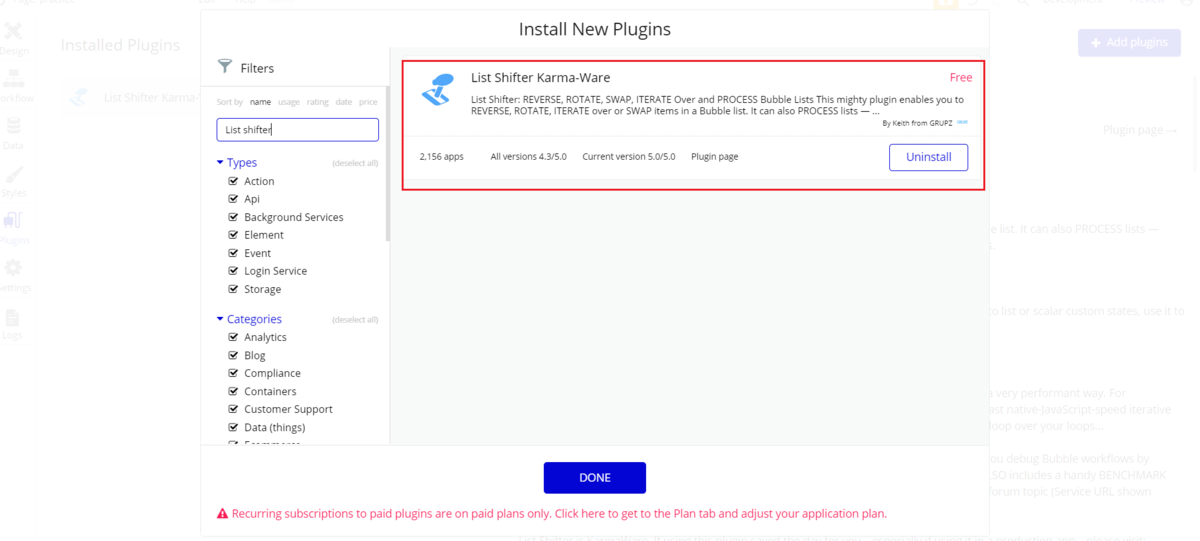
Task: Toggle the Background Services checkbox
Action: pos(234,217)
